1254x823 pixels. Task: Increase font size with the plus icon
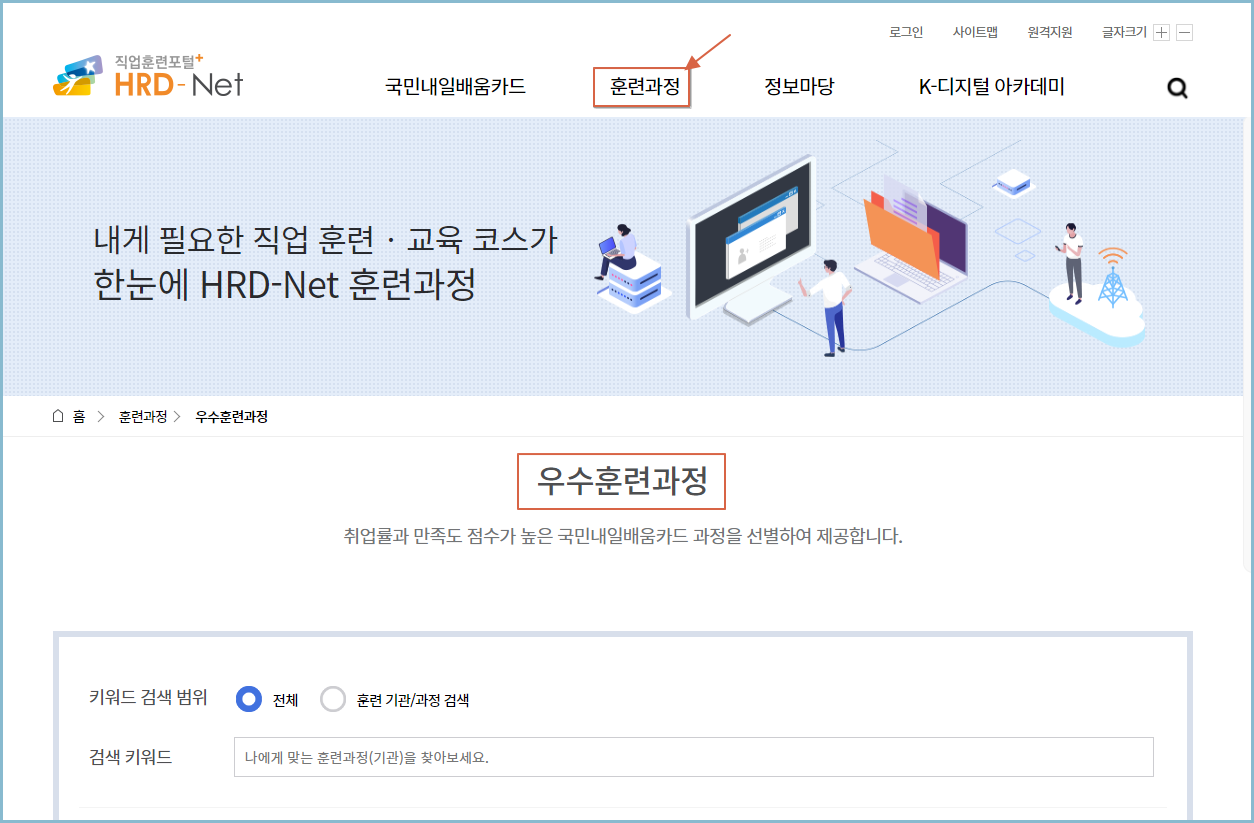coord(1160,32)
